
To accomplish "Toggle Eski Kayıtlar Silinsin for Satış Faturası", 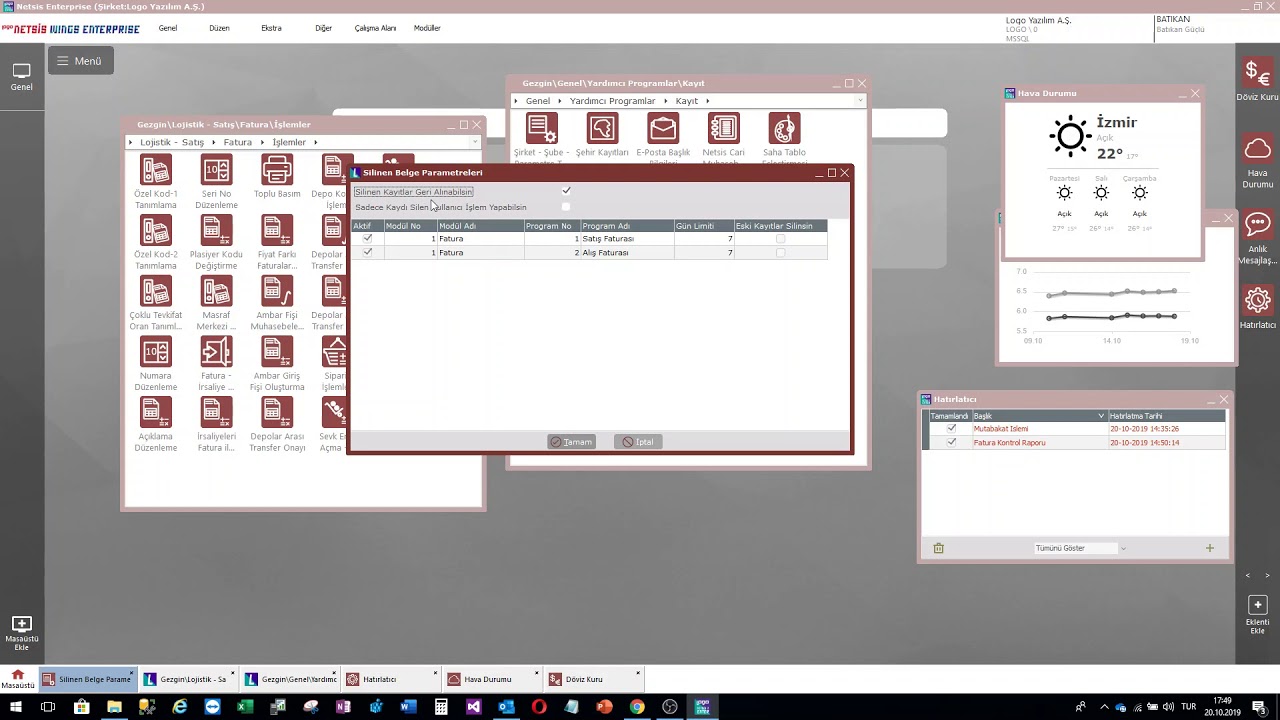I will pos(780,239).
